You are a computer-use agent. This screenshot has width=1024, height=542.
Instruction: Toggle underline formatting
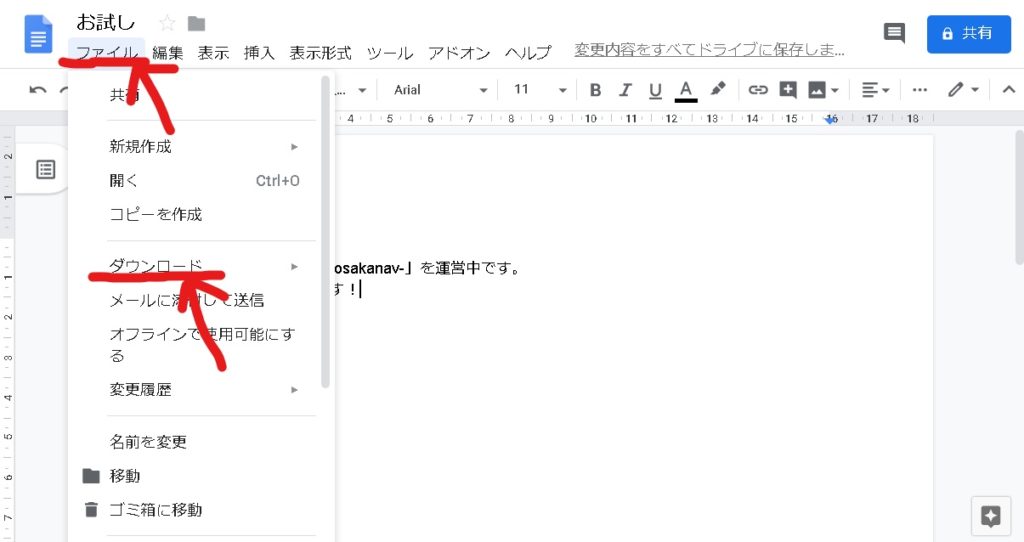click(655, 90)
